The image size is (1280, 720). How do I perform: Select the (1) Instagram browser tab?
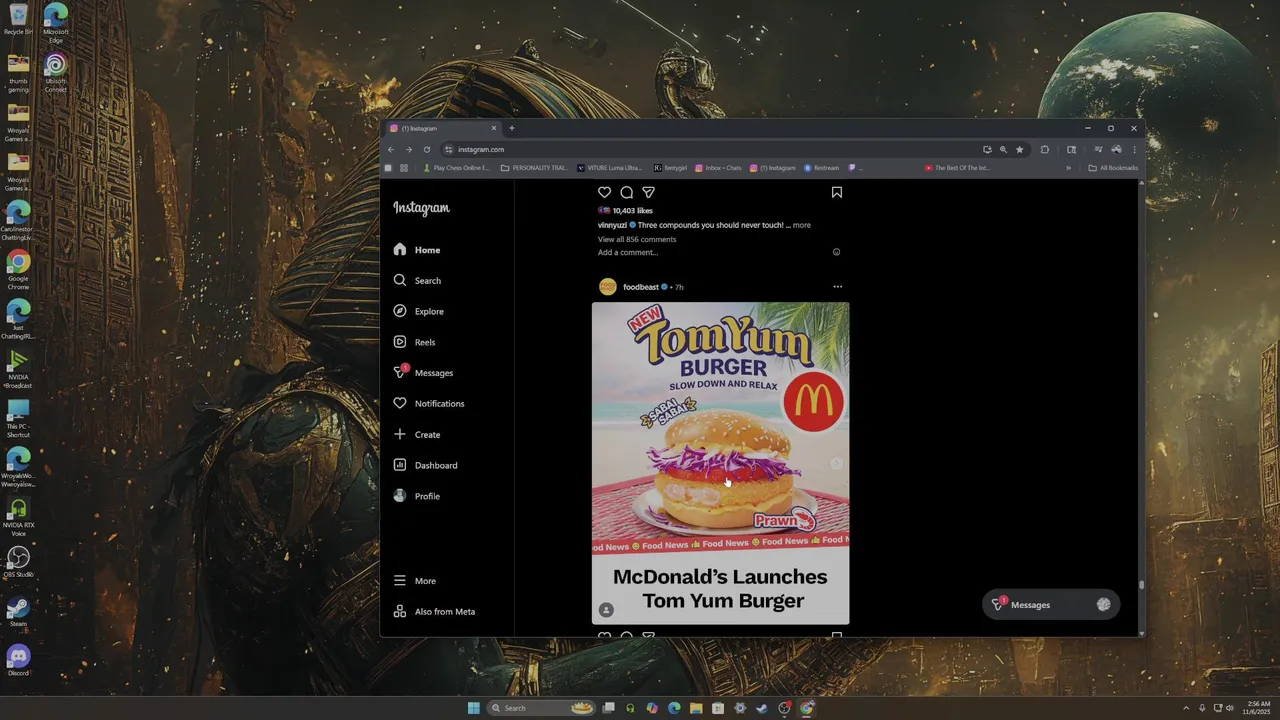click(x=442, y=128)
